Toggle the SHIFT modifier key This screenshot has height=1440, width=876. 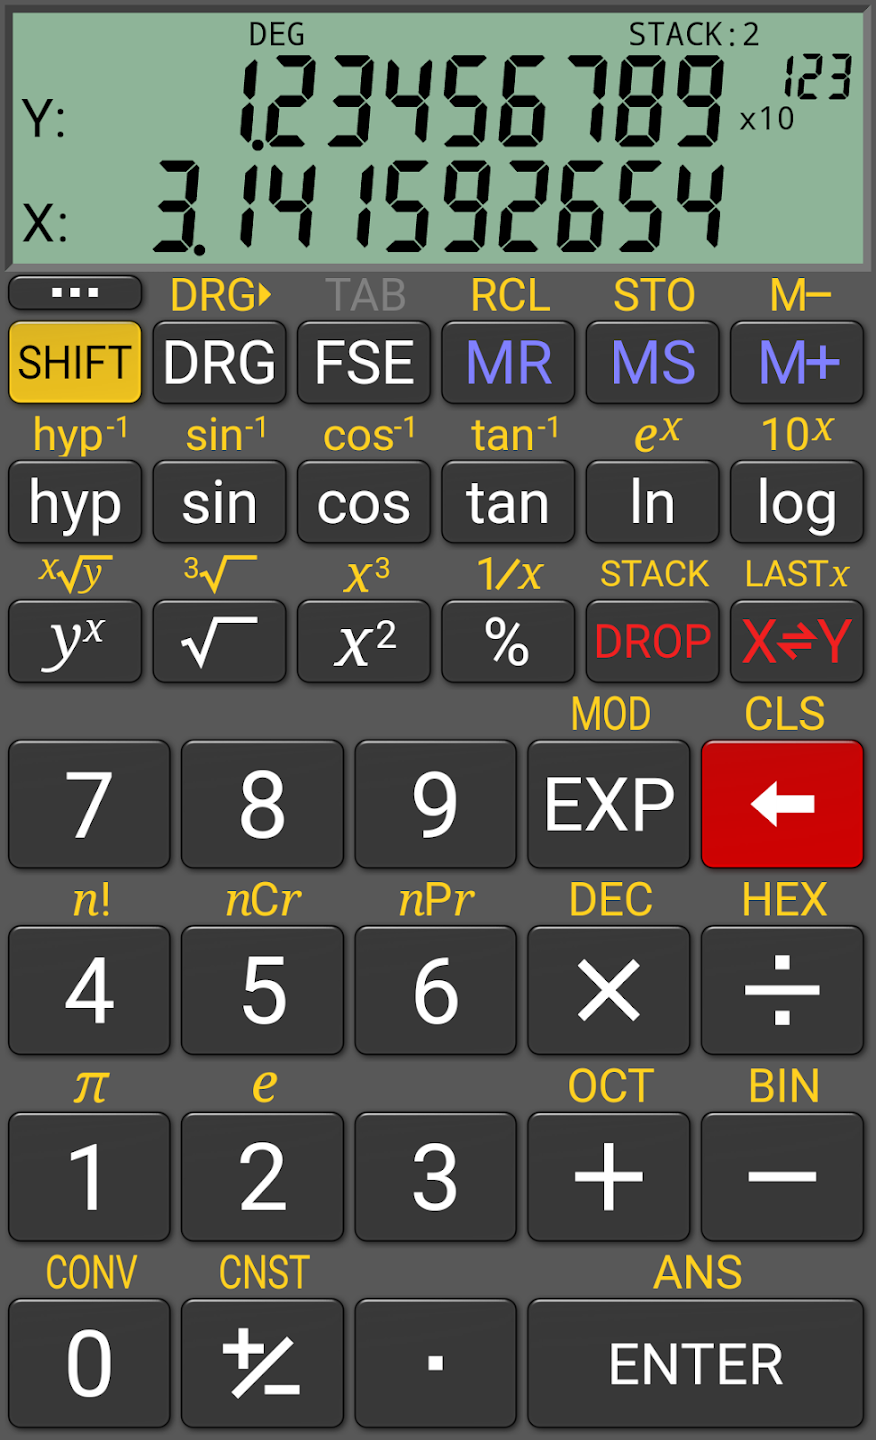click(74, 362)
